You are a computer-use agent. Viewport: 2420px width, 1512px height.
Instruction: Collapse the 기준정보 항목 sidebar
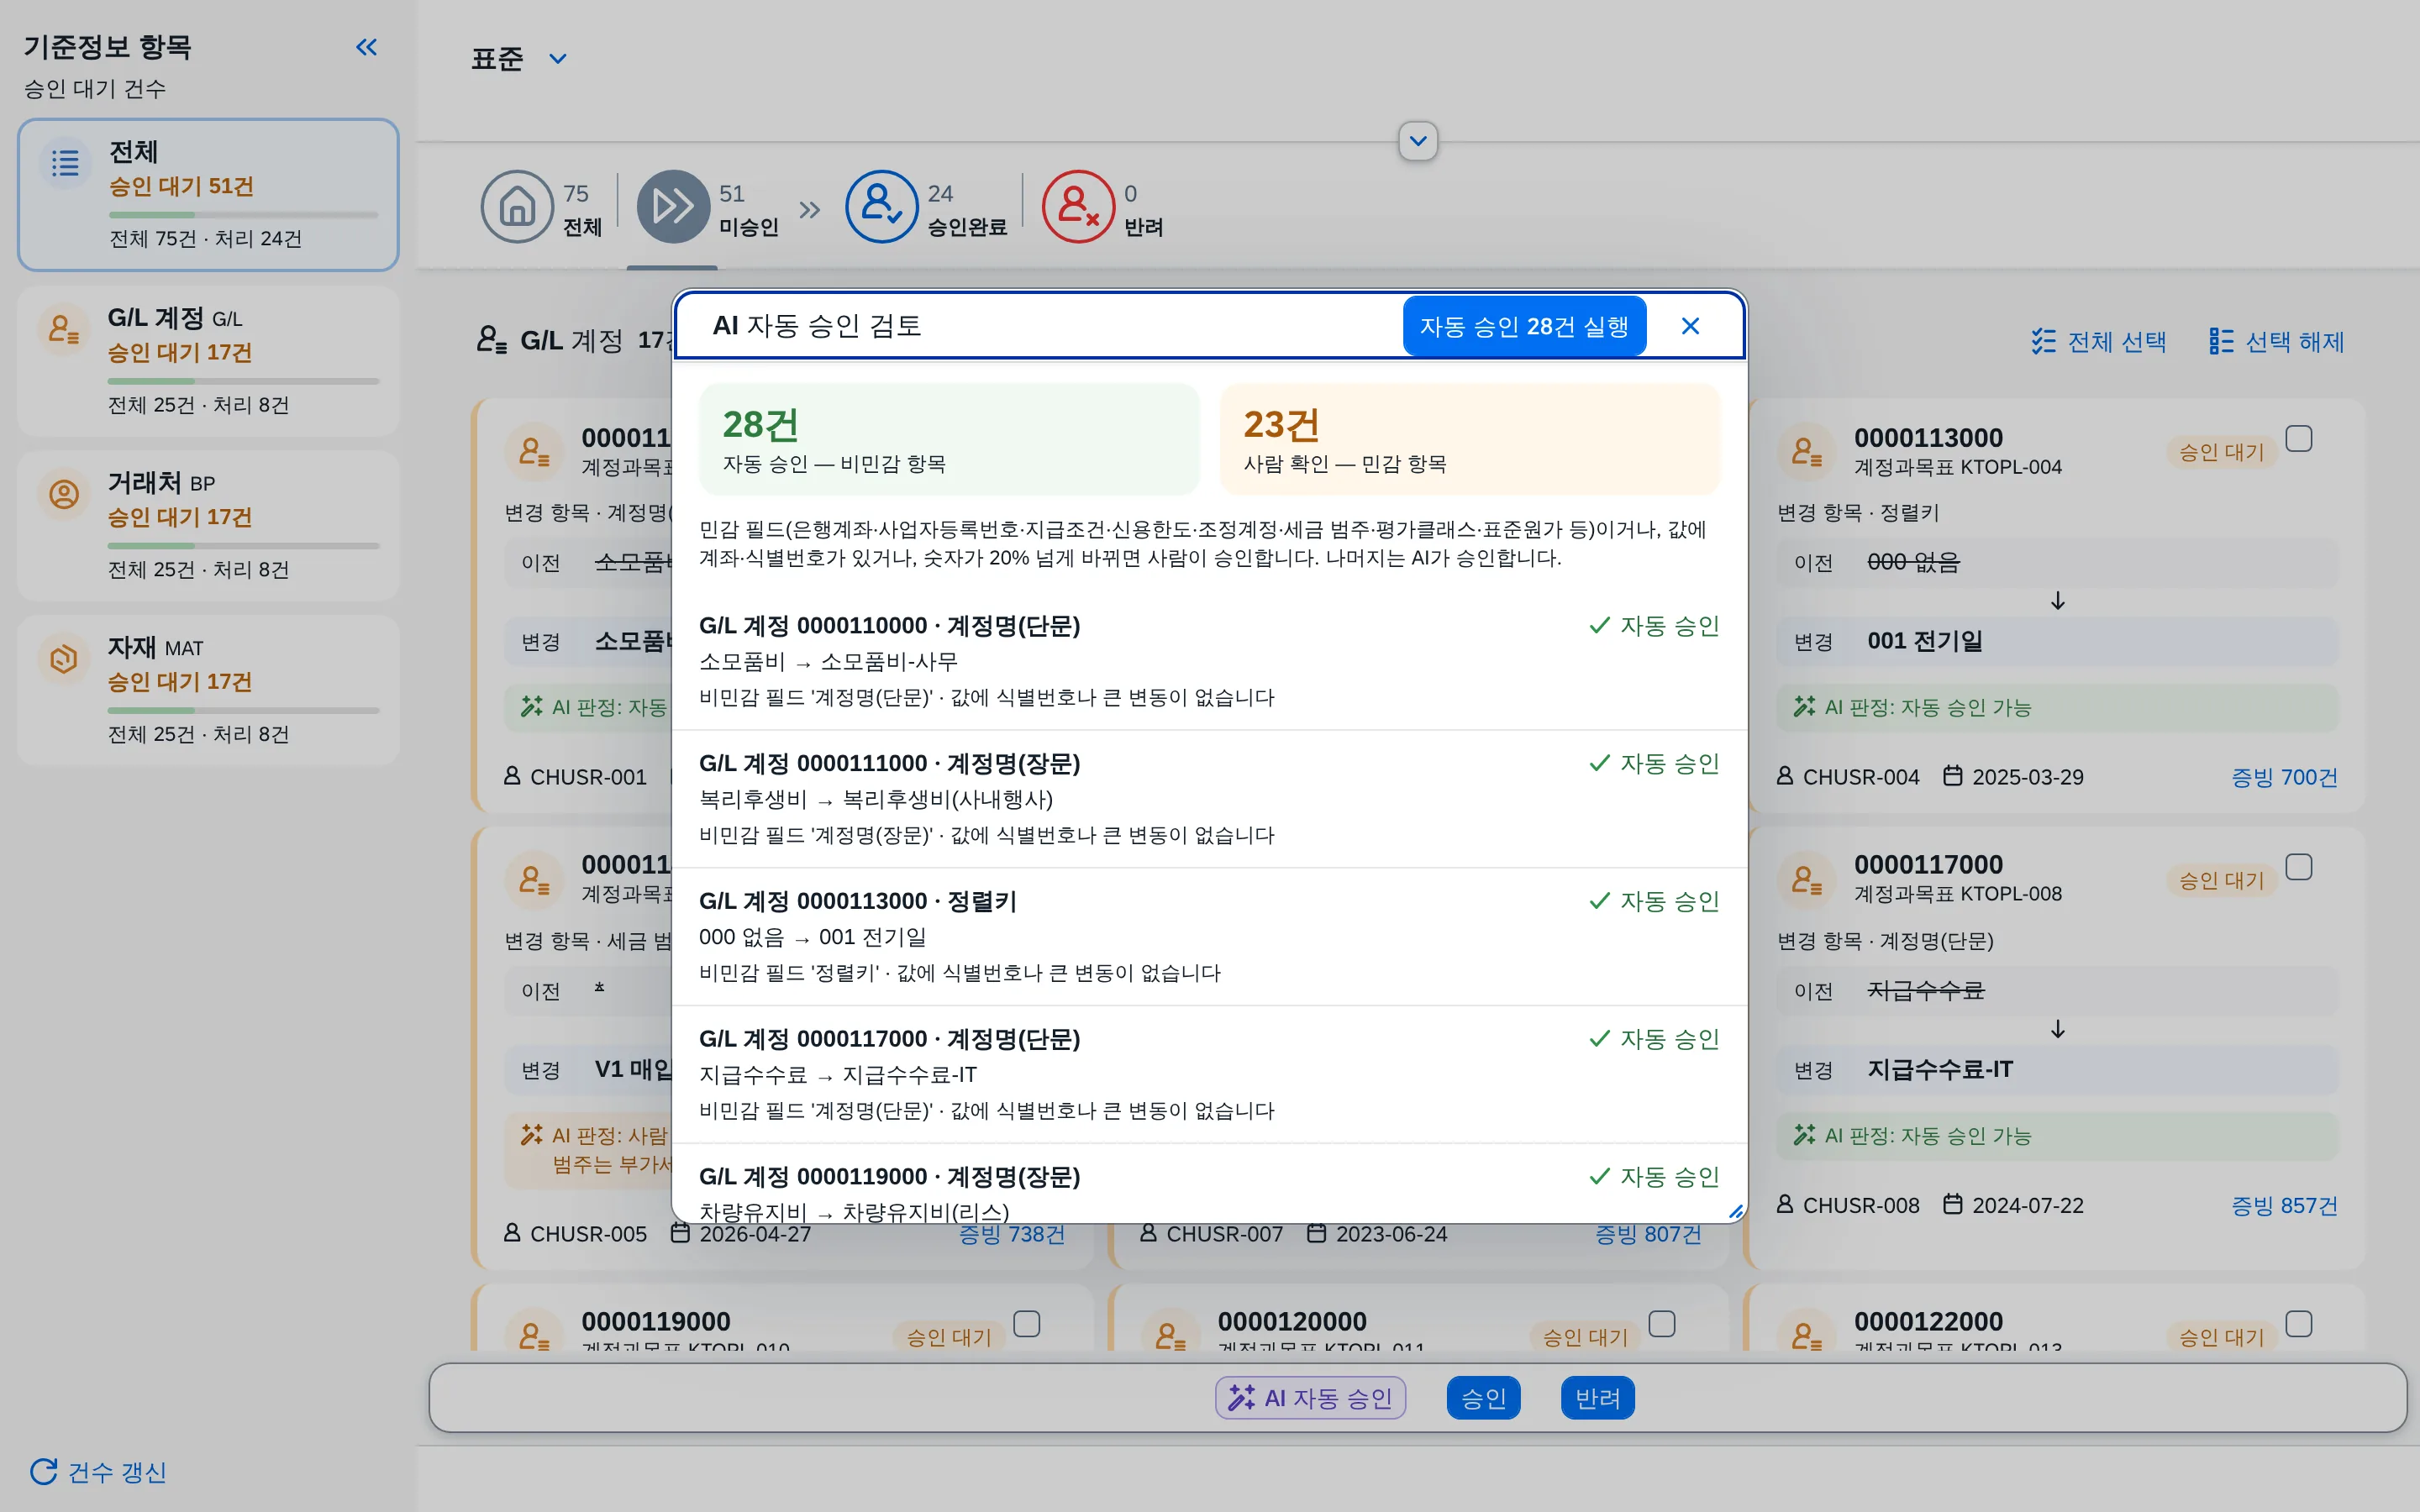point(367,47)
